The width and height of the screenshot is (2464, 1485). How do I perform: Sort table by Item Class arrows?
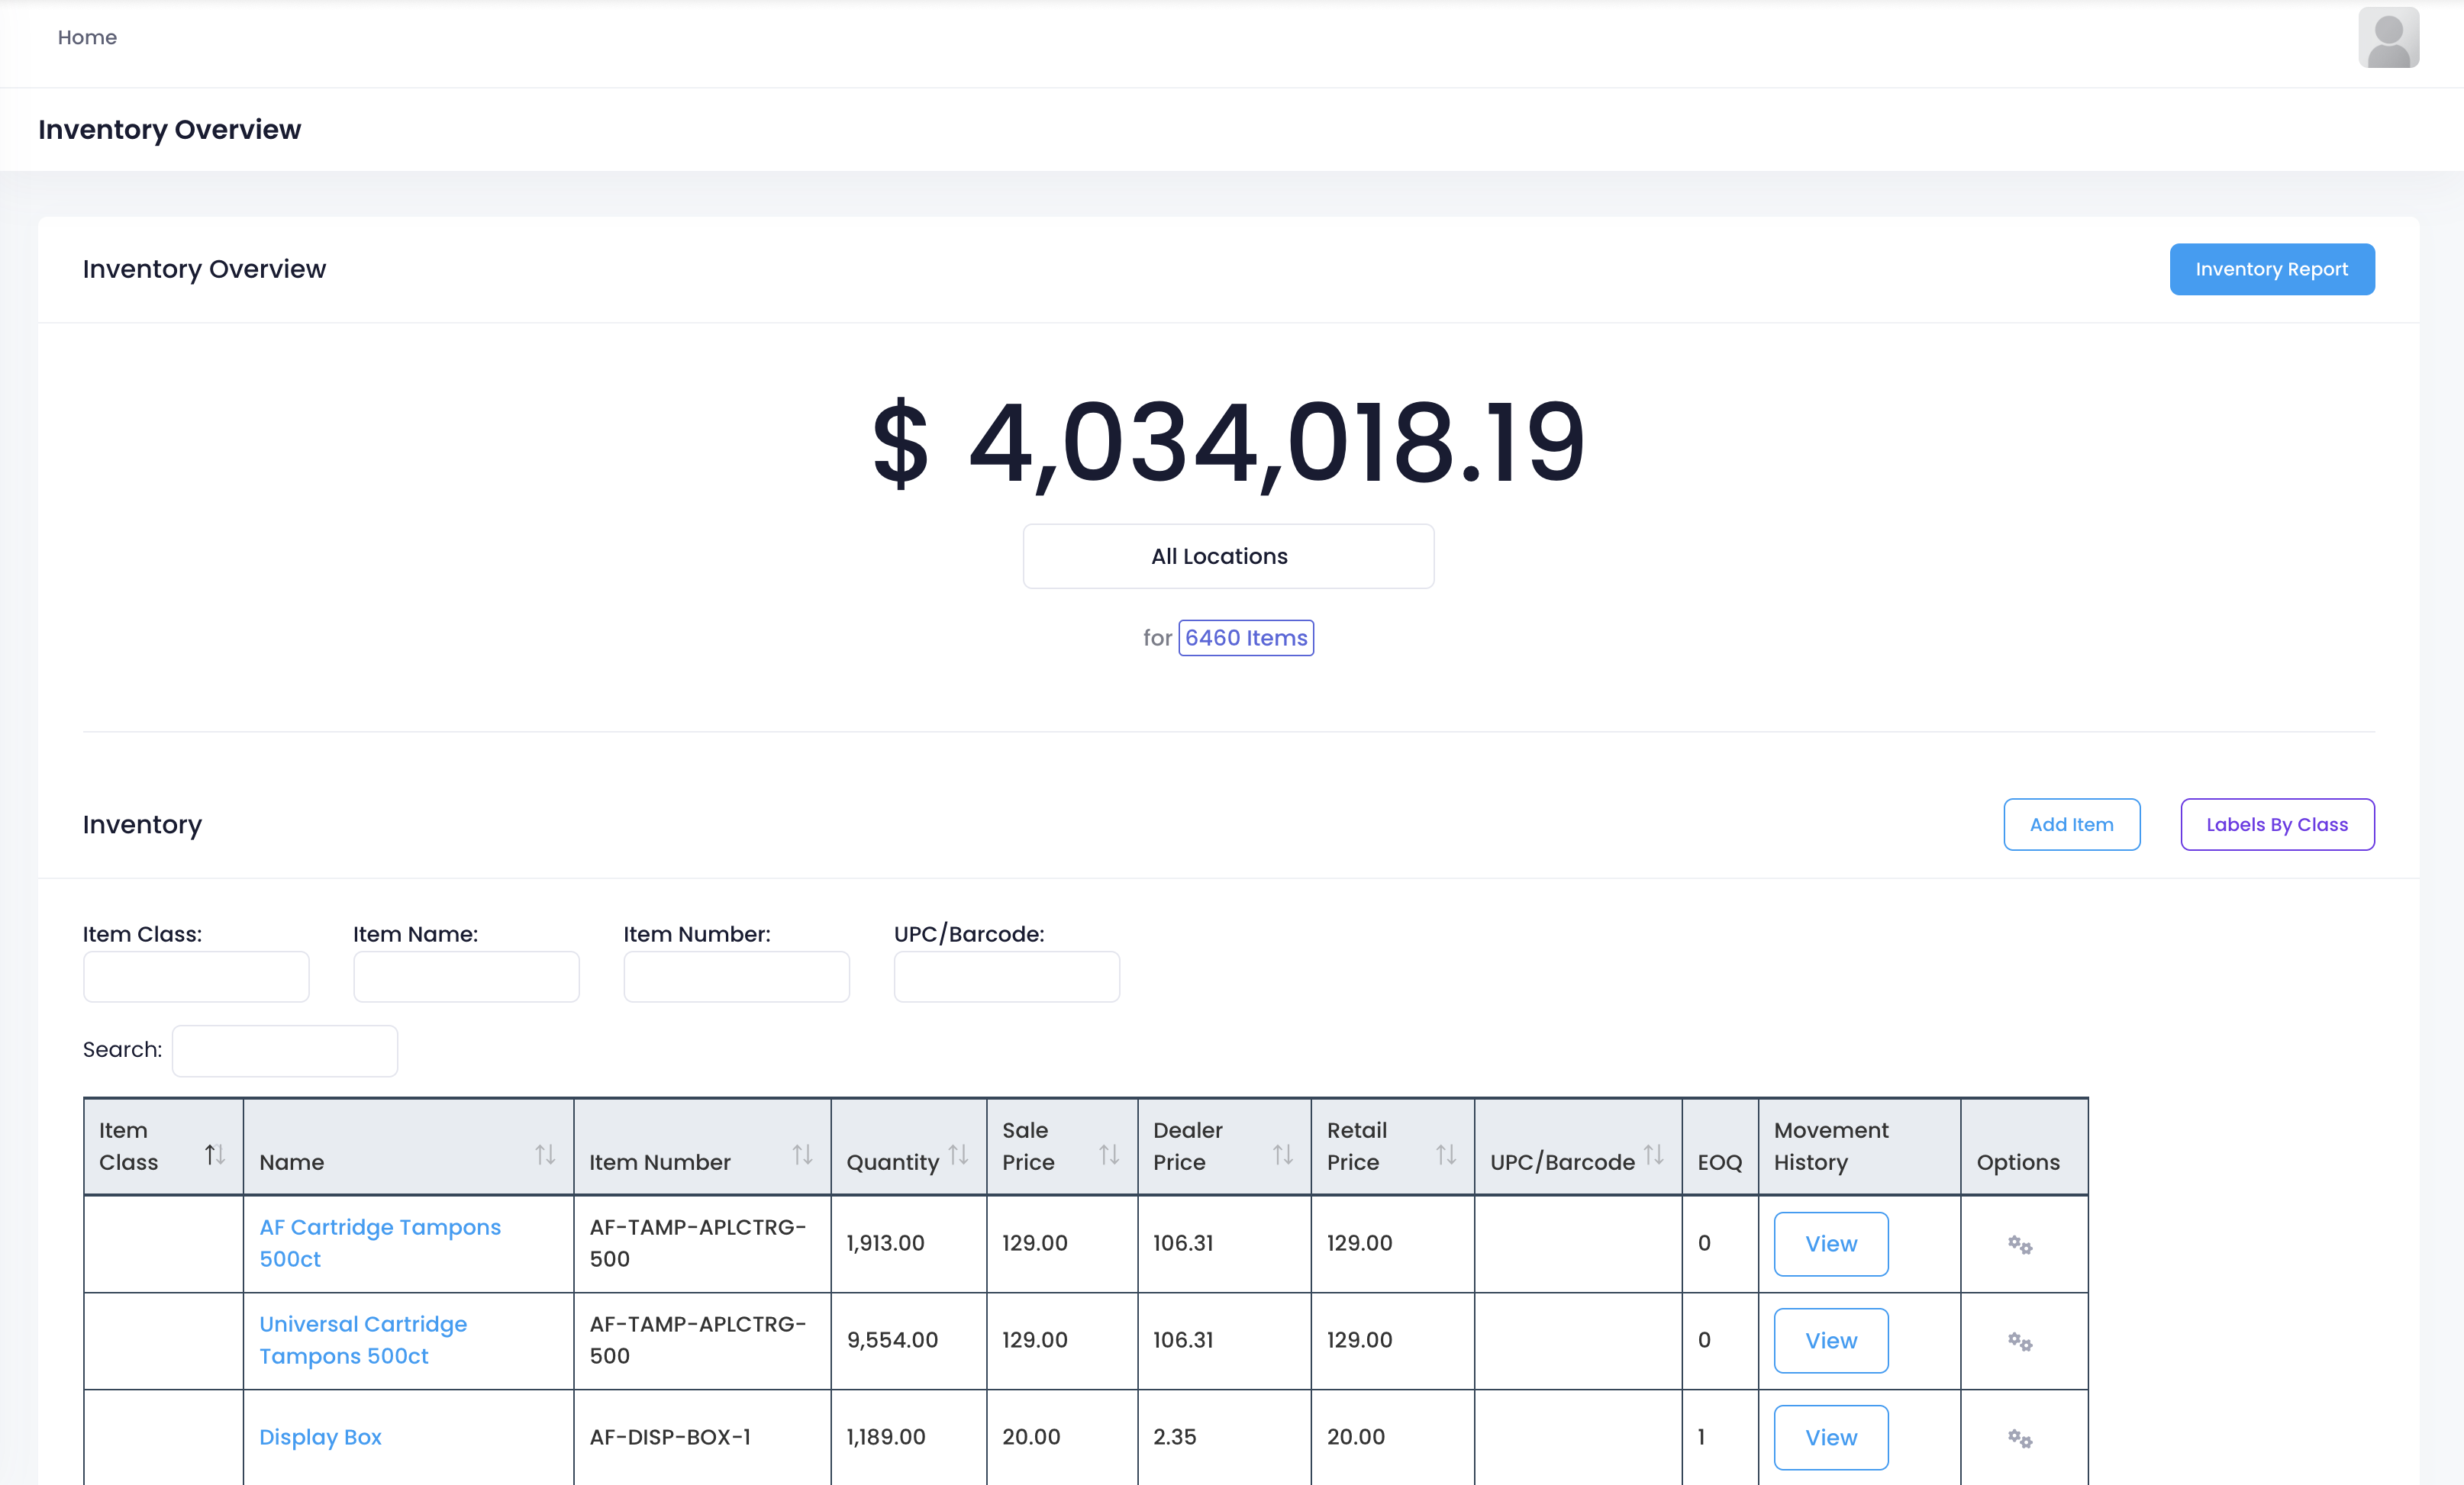pyautogui.click(x=214, y=1155)
